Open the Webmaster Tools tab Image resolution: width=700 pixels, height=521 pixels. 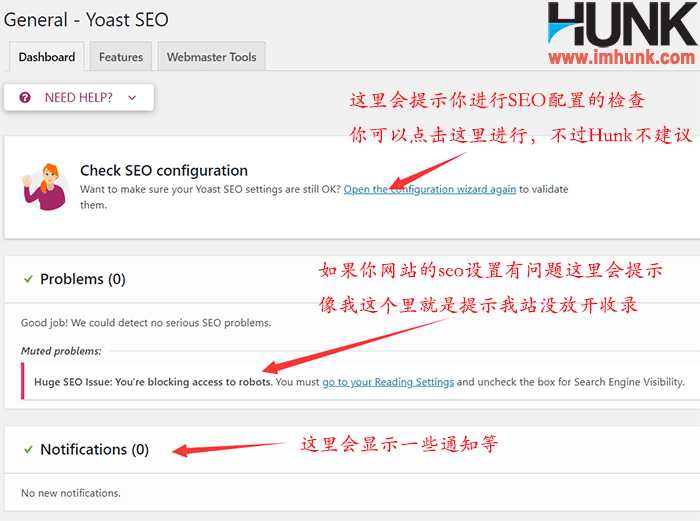click(x=212, y=57)
